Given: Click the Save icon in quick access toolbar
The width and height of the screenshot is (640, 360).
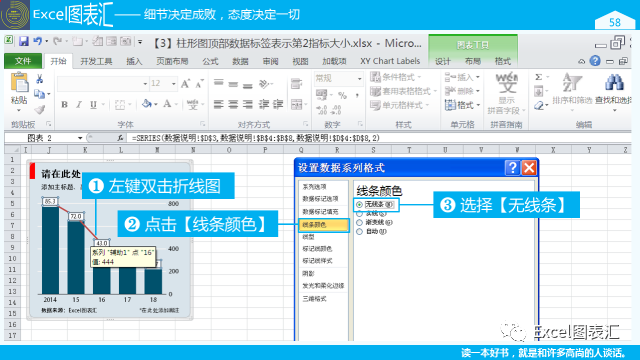Looking at the screenshot, I should [x=24, y=41].
